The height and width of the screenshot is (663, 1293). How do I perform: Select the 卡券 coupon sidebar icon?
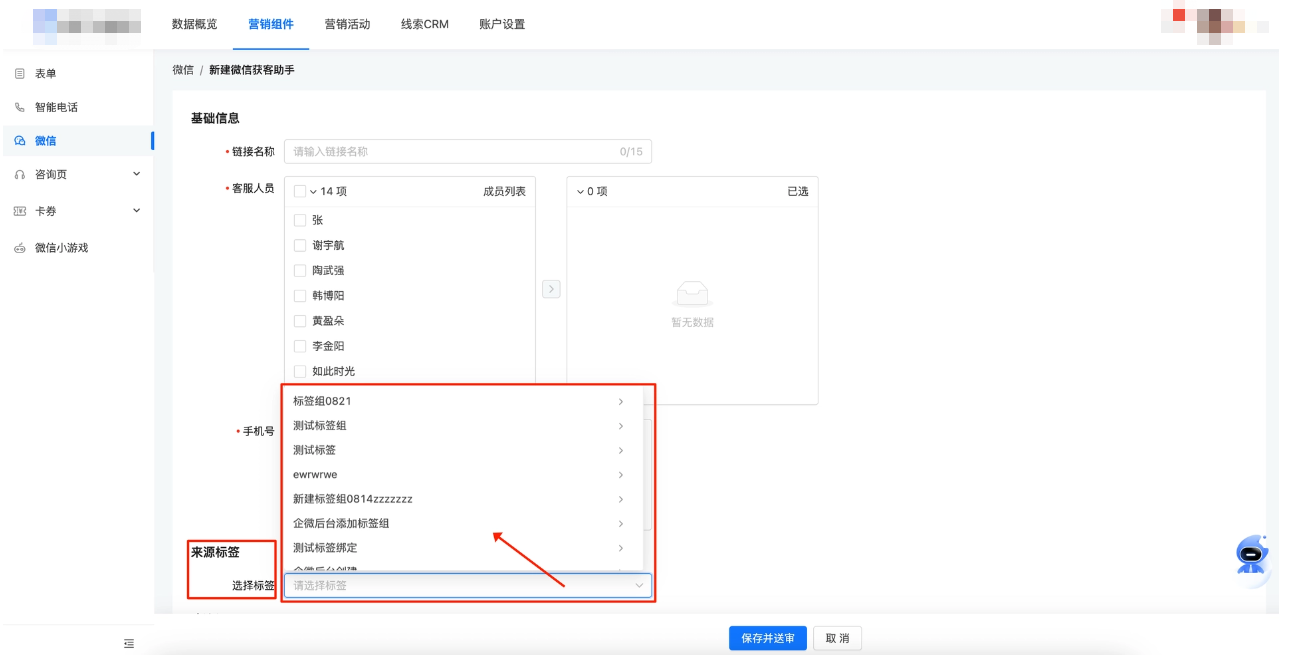[20, 212]
